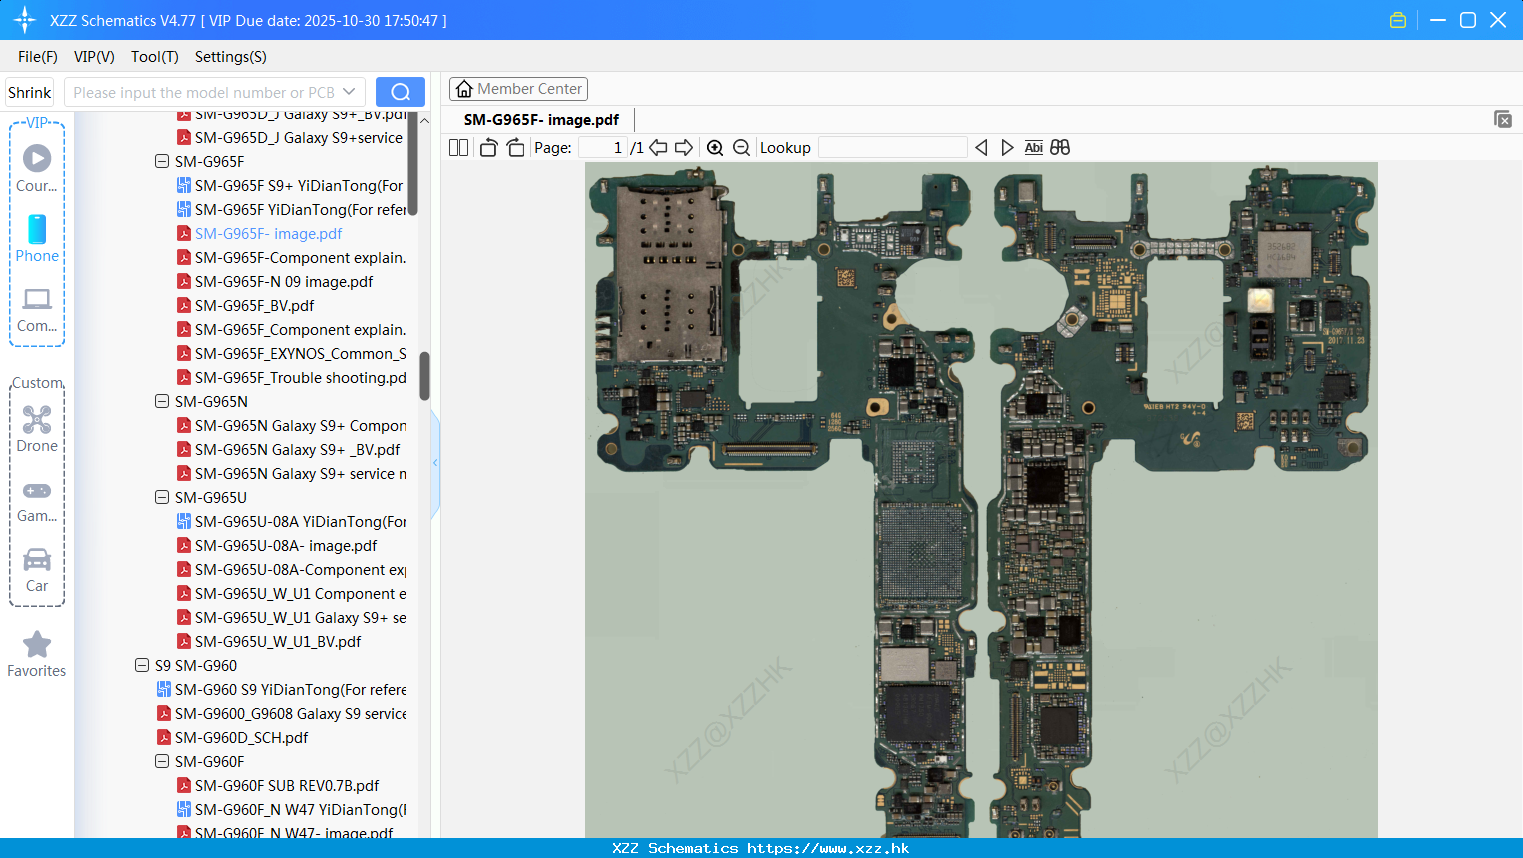Collapse the SM-G965U tree node
1523x858 pixels.
click(x=162, y=497)
